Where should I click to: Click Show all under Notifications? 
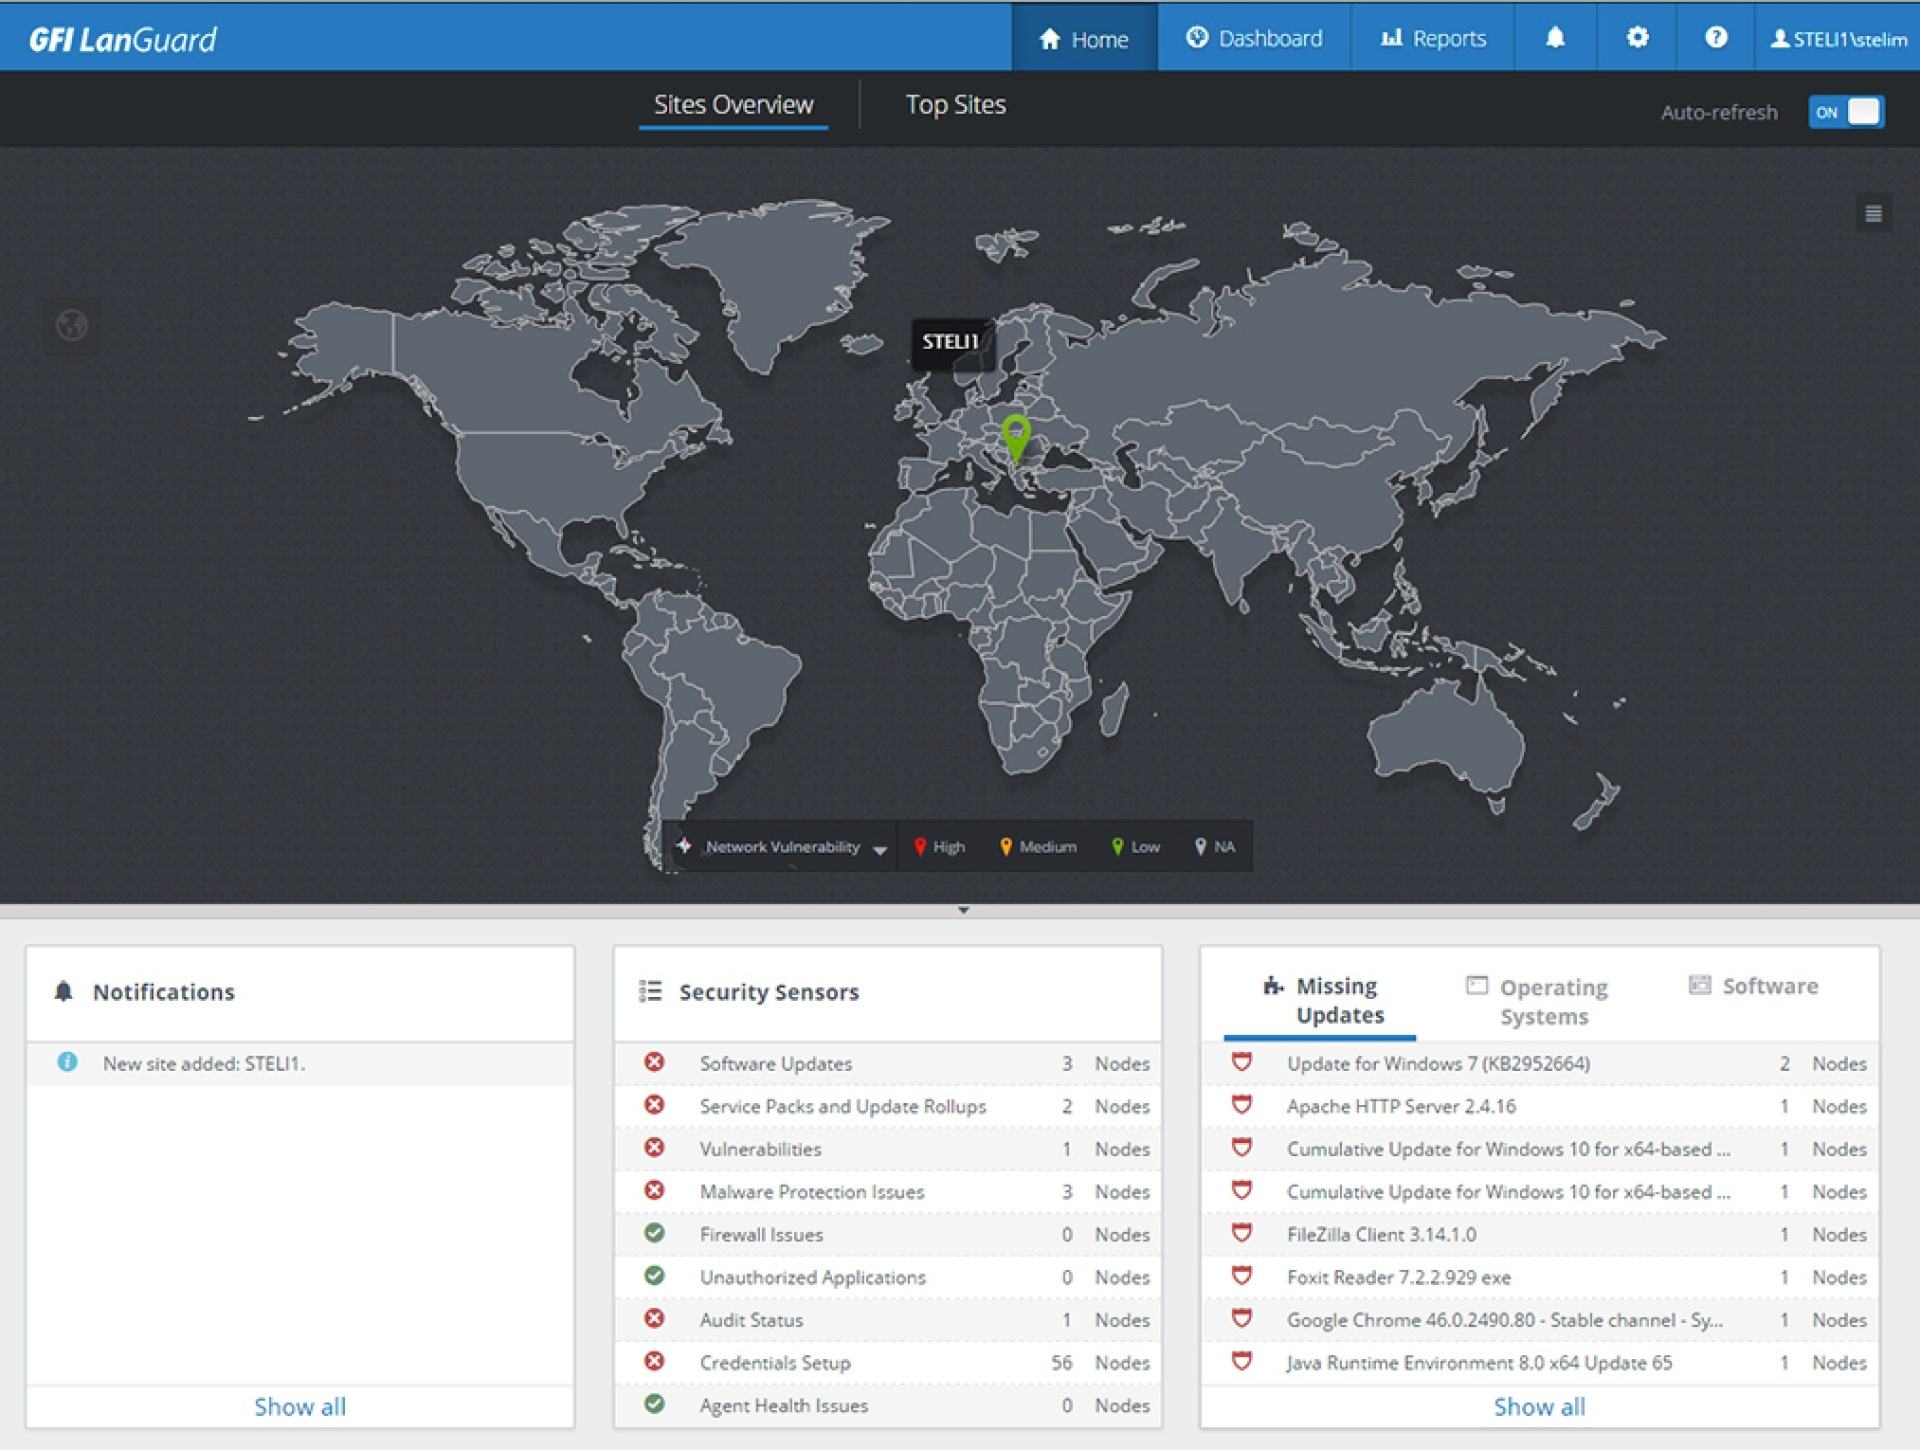click(x=300, y=1406)
